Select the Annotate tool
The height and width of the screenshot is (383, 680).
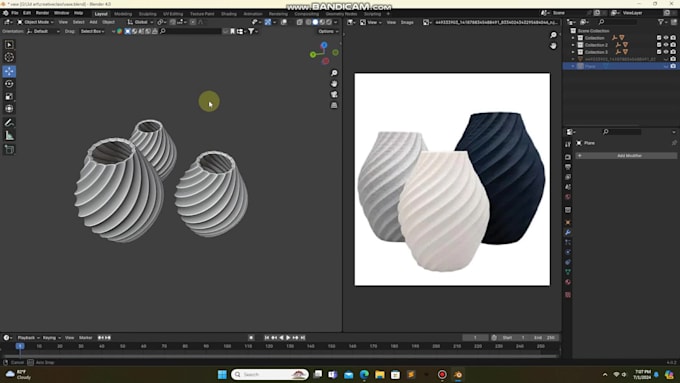pos(9,123)
